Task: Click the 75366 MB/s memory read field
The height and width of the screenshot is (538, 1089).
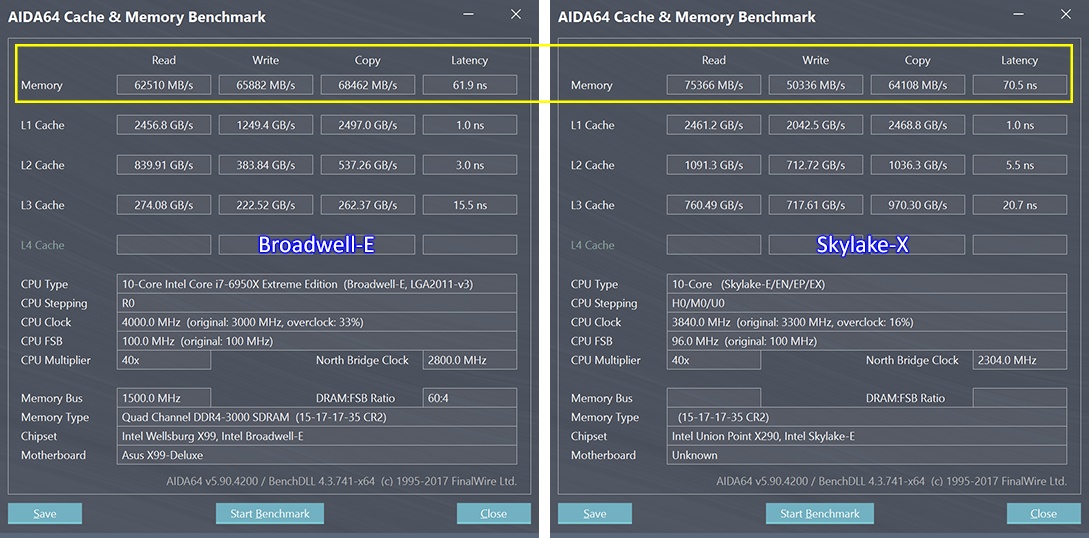Action: click(x=714, y=85)
